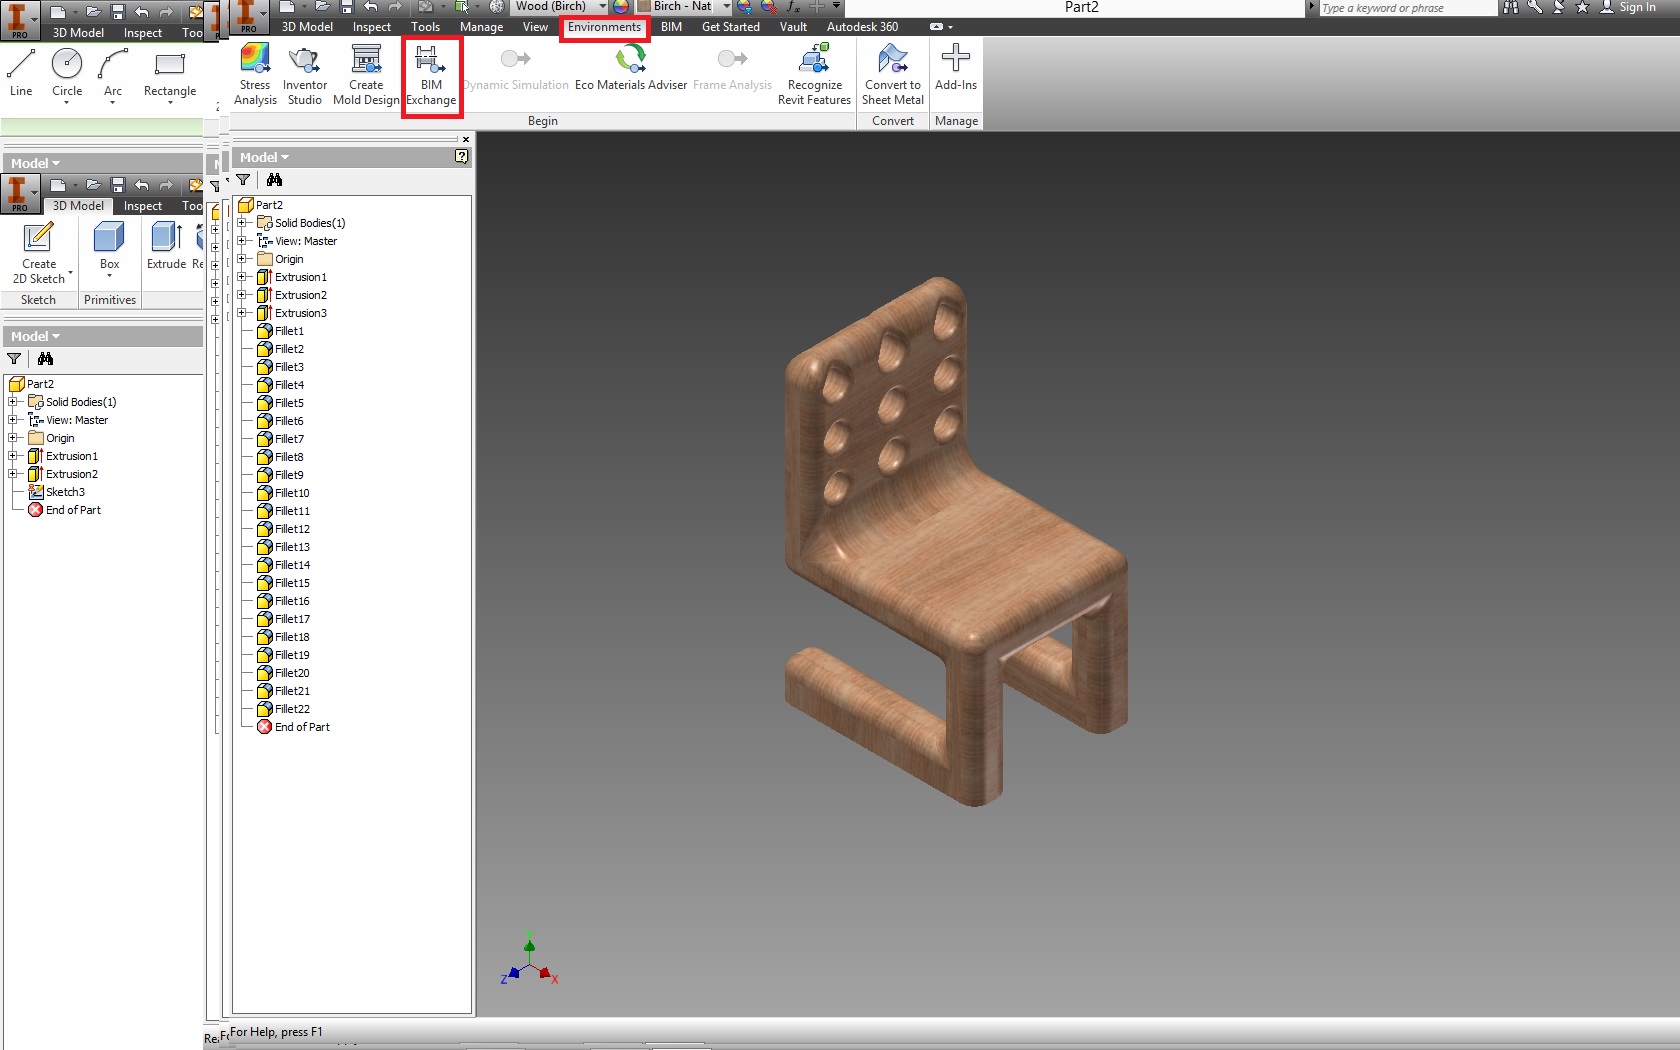Screen dimensions: 1680x1050
Task: Select the Box primitive tool
Action: coord(109,246)
